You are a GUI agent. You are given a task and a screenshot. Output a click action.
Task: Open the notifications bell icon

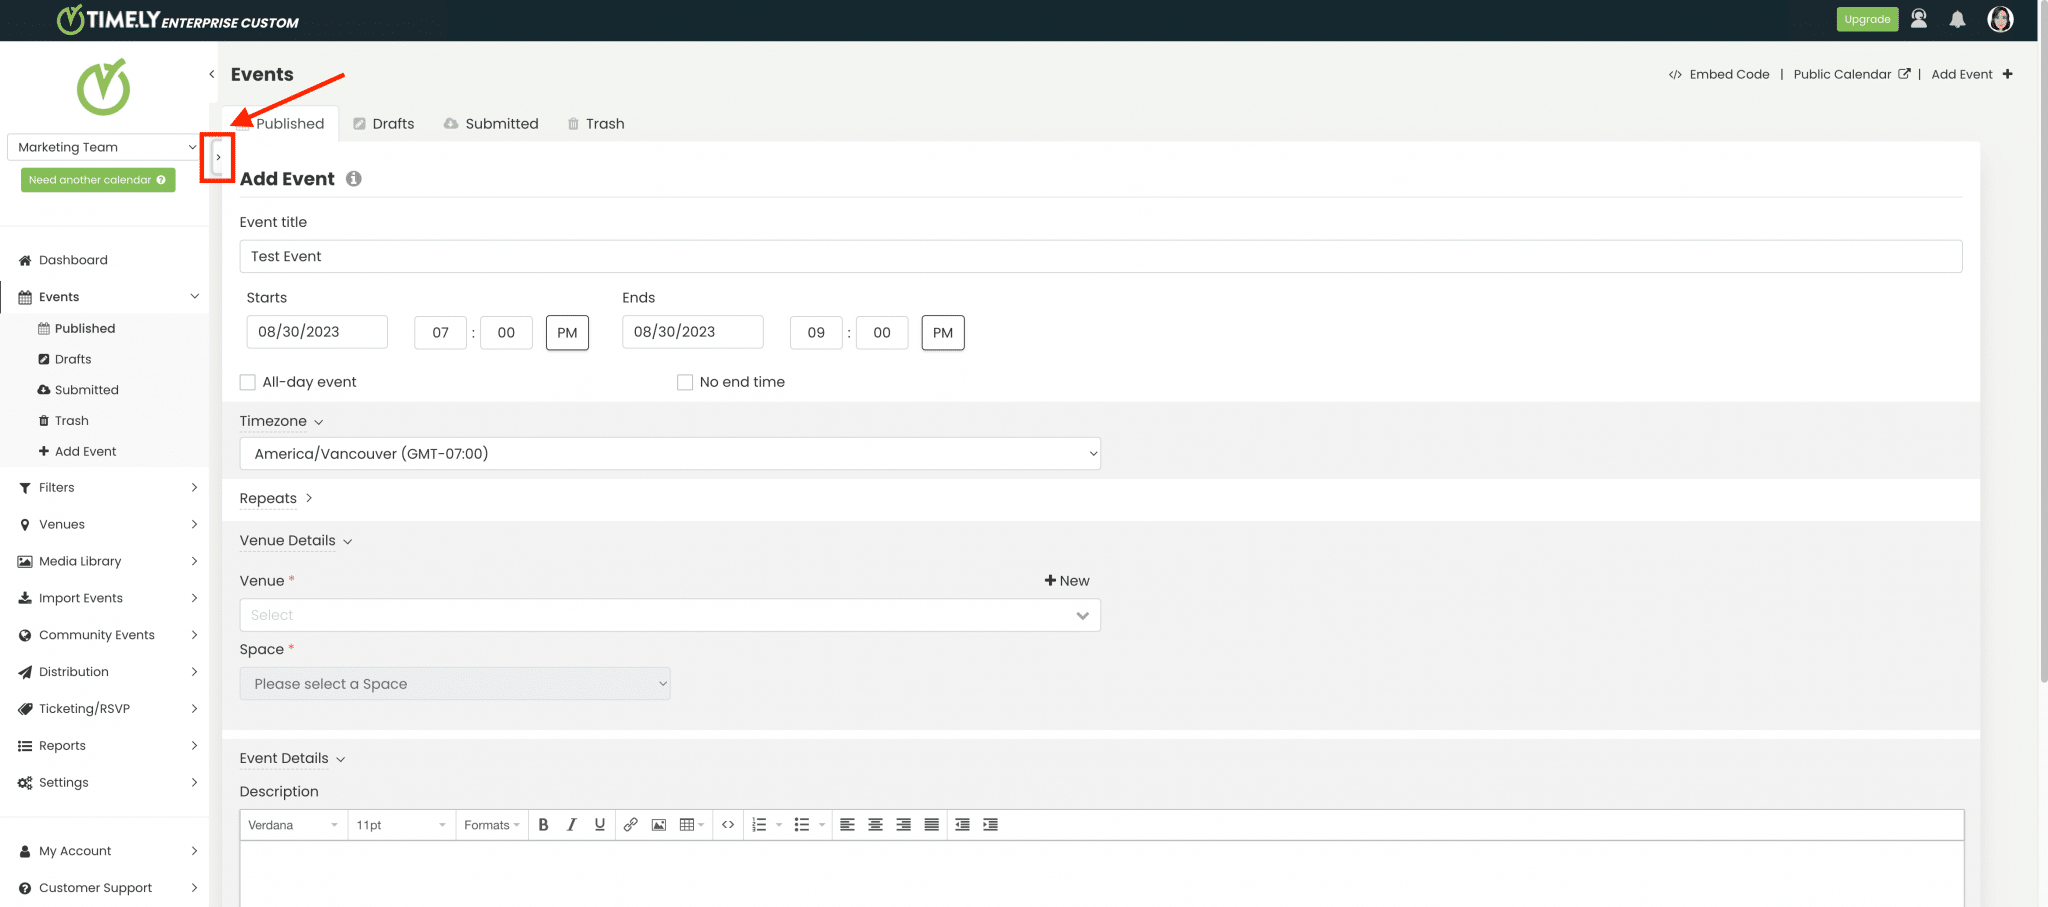coord(1958,19)
